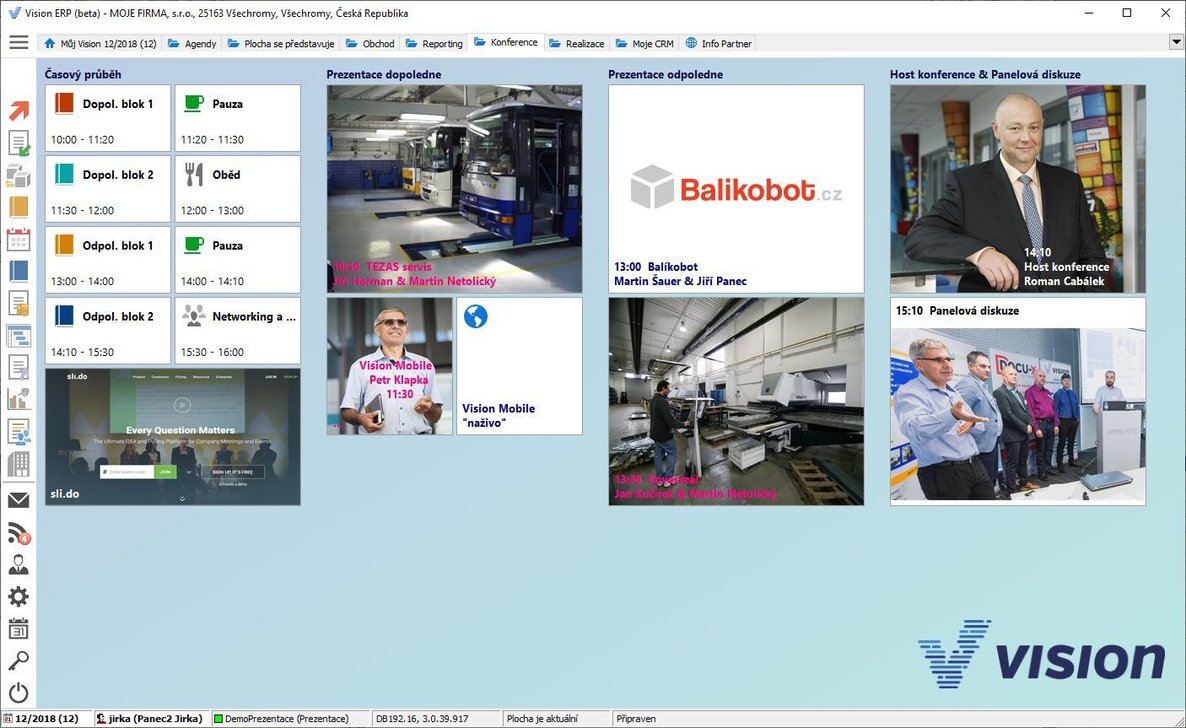Open the blue book sidebar icon

pos(18,271)
